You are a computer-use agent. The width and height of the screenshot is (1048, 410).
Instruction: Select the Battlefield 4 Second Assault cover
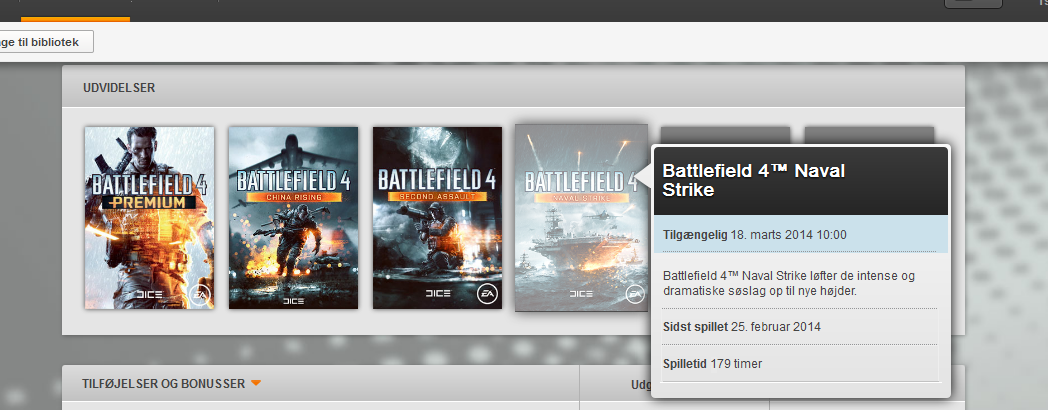click(437, 218)
